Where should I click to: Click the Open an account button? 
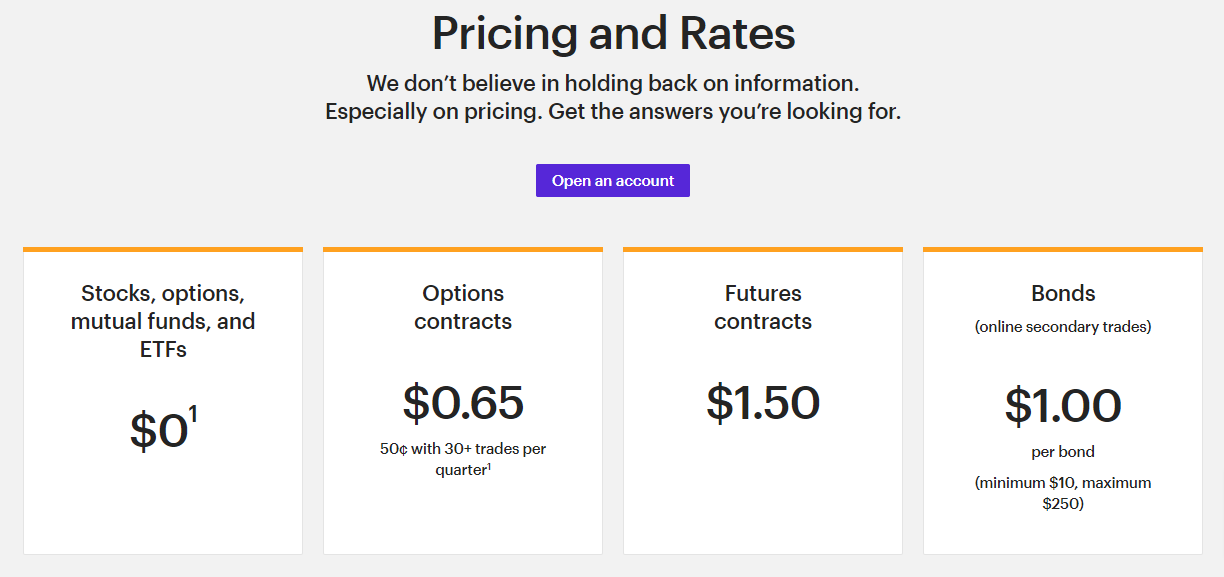(x=612, y=181)
